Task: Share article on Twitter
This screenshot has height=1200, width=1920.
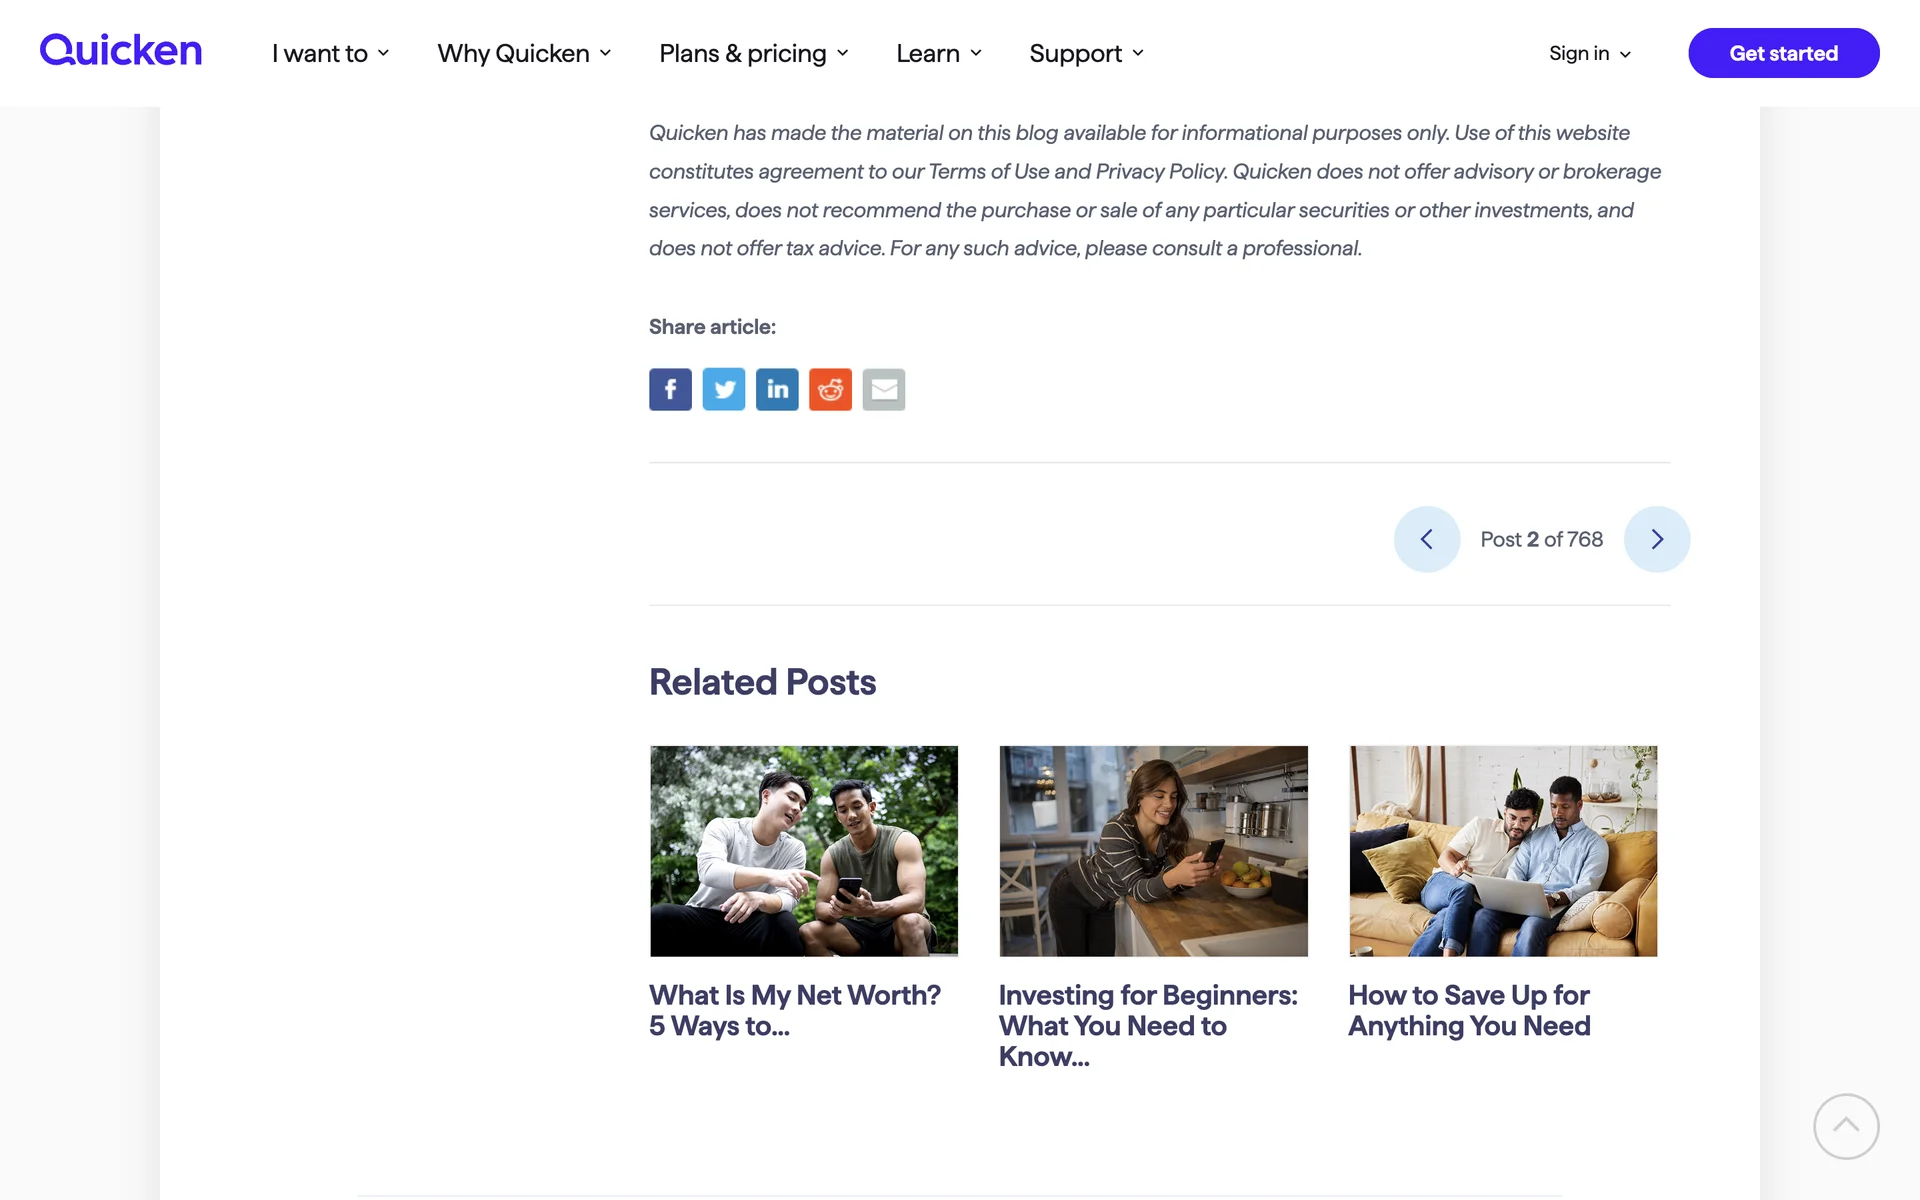Action: click(723, 389)
